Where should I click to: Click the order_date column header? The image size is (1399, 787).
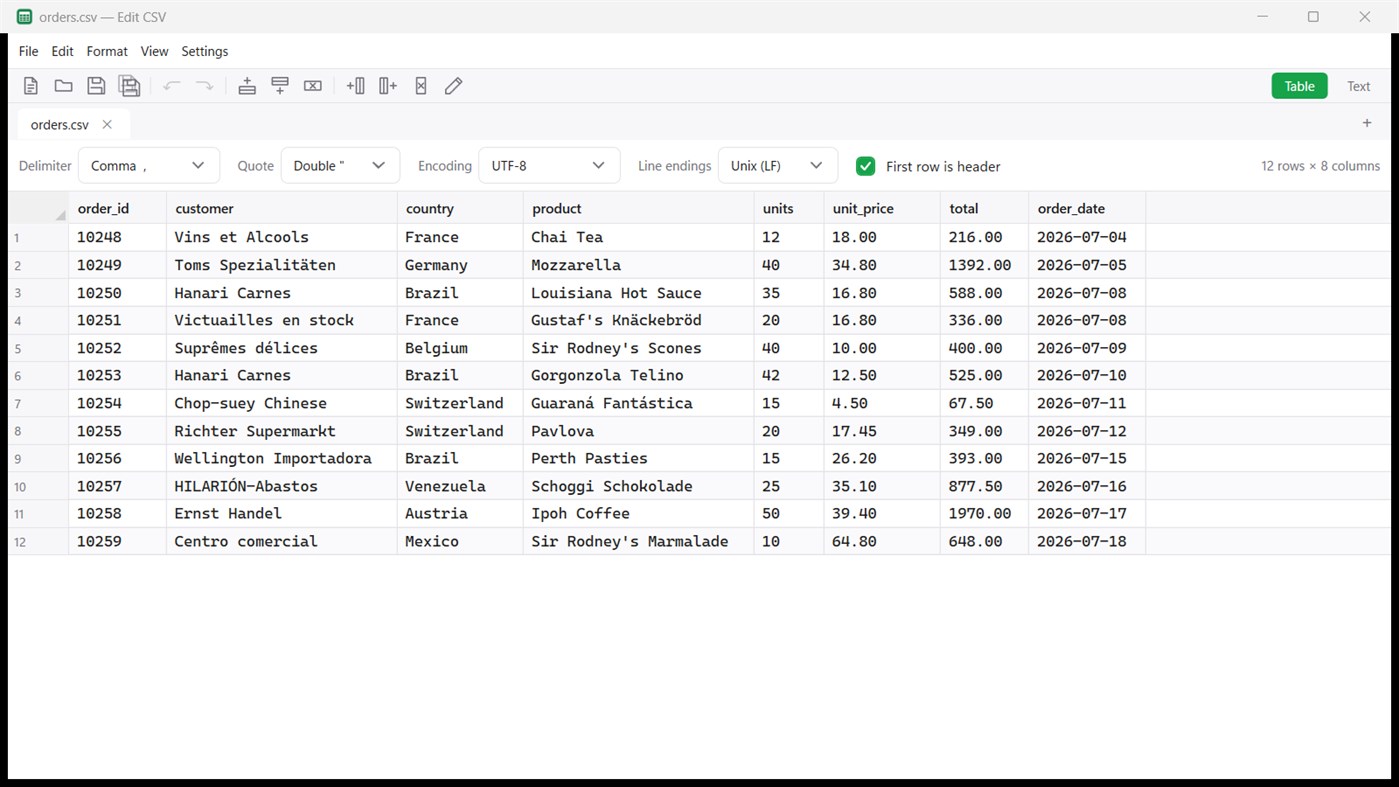click(1087, 208)
